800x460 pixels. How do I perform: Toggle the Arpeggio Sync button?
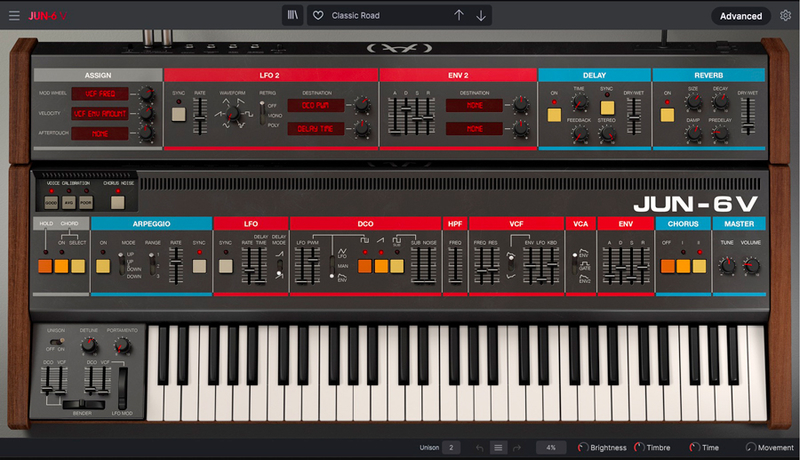point(199,266)
